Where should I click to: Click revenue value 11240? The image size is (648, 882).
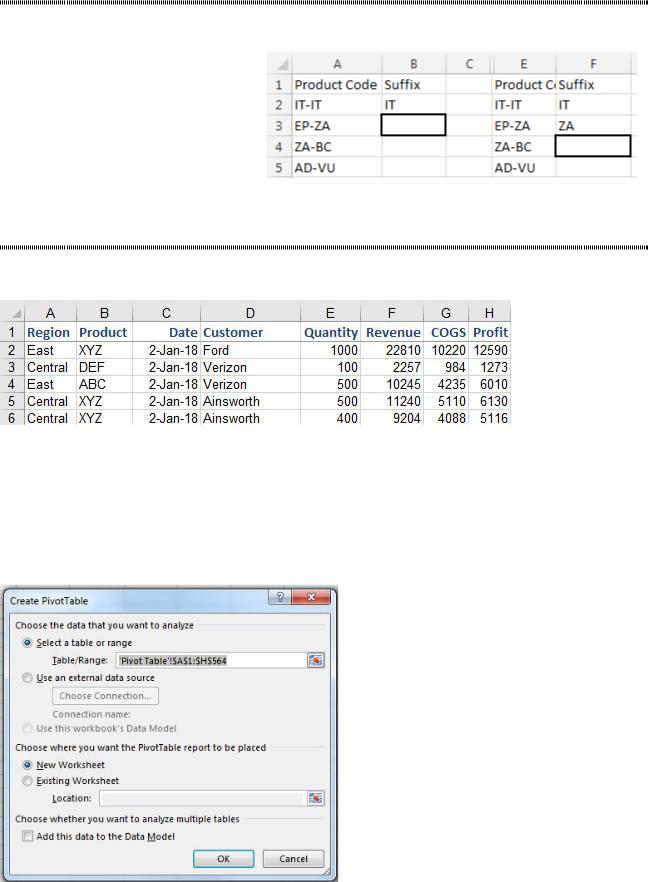pyautogui.click(x=392, y=401)
